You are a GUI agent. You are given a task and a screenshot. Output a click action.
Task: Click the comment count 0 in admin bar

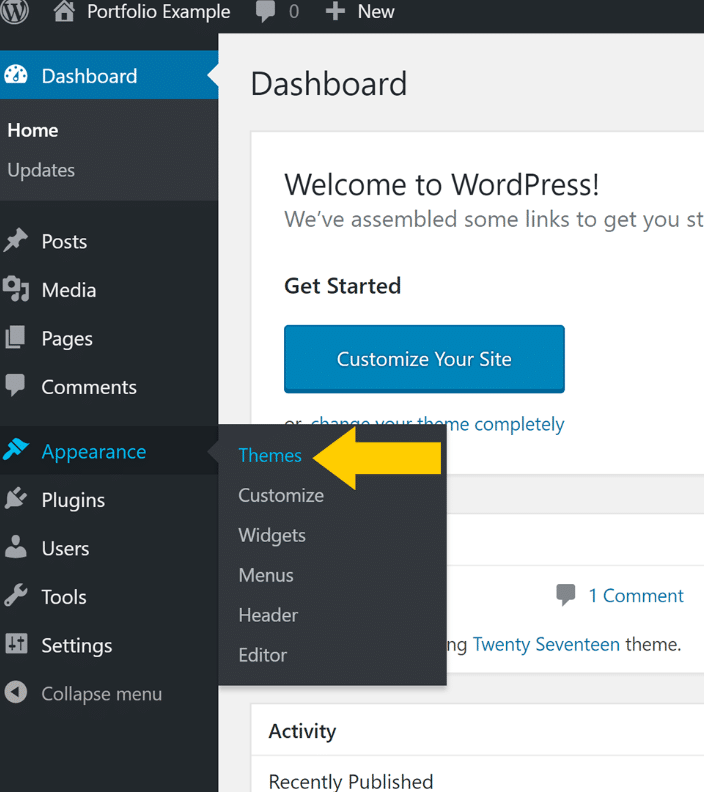pyautogui.click(x=293, y=12)
